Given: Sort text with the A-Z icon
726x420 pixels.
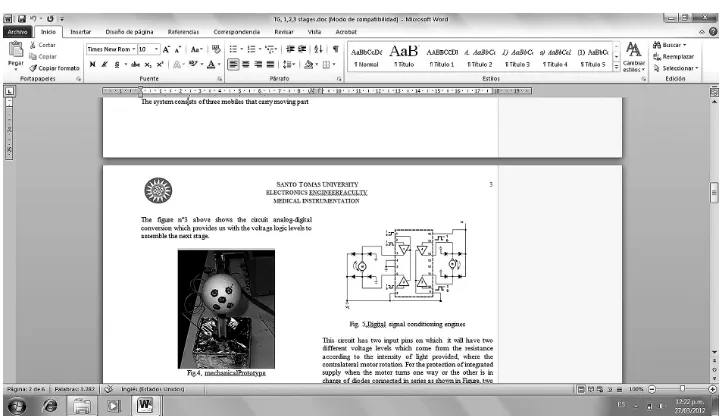Looking at the screenshot, I should 318,49.
